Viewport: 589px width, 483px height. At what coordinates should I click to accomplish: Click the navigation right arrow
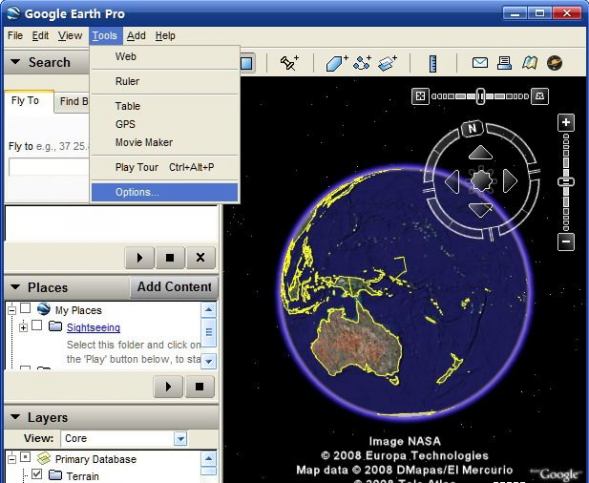(x=510, y=181)
